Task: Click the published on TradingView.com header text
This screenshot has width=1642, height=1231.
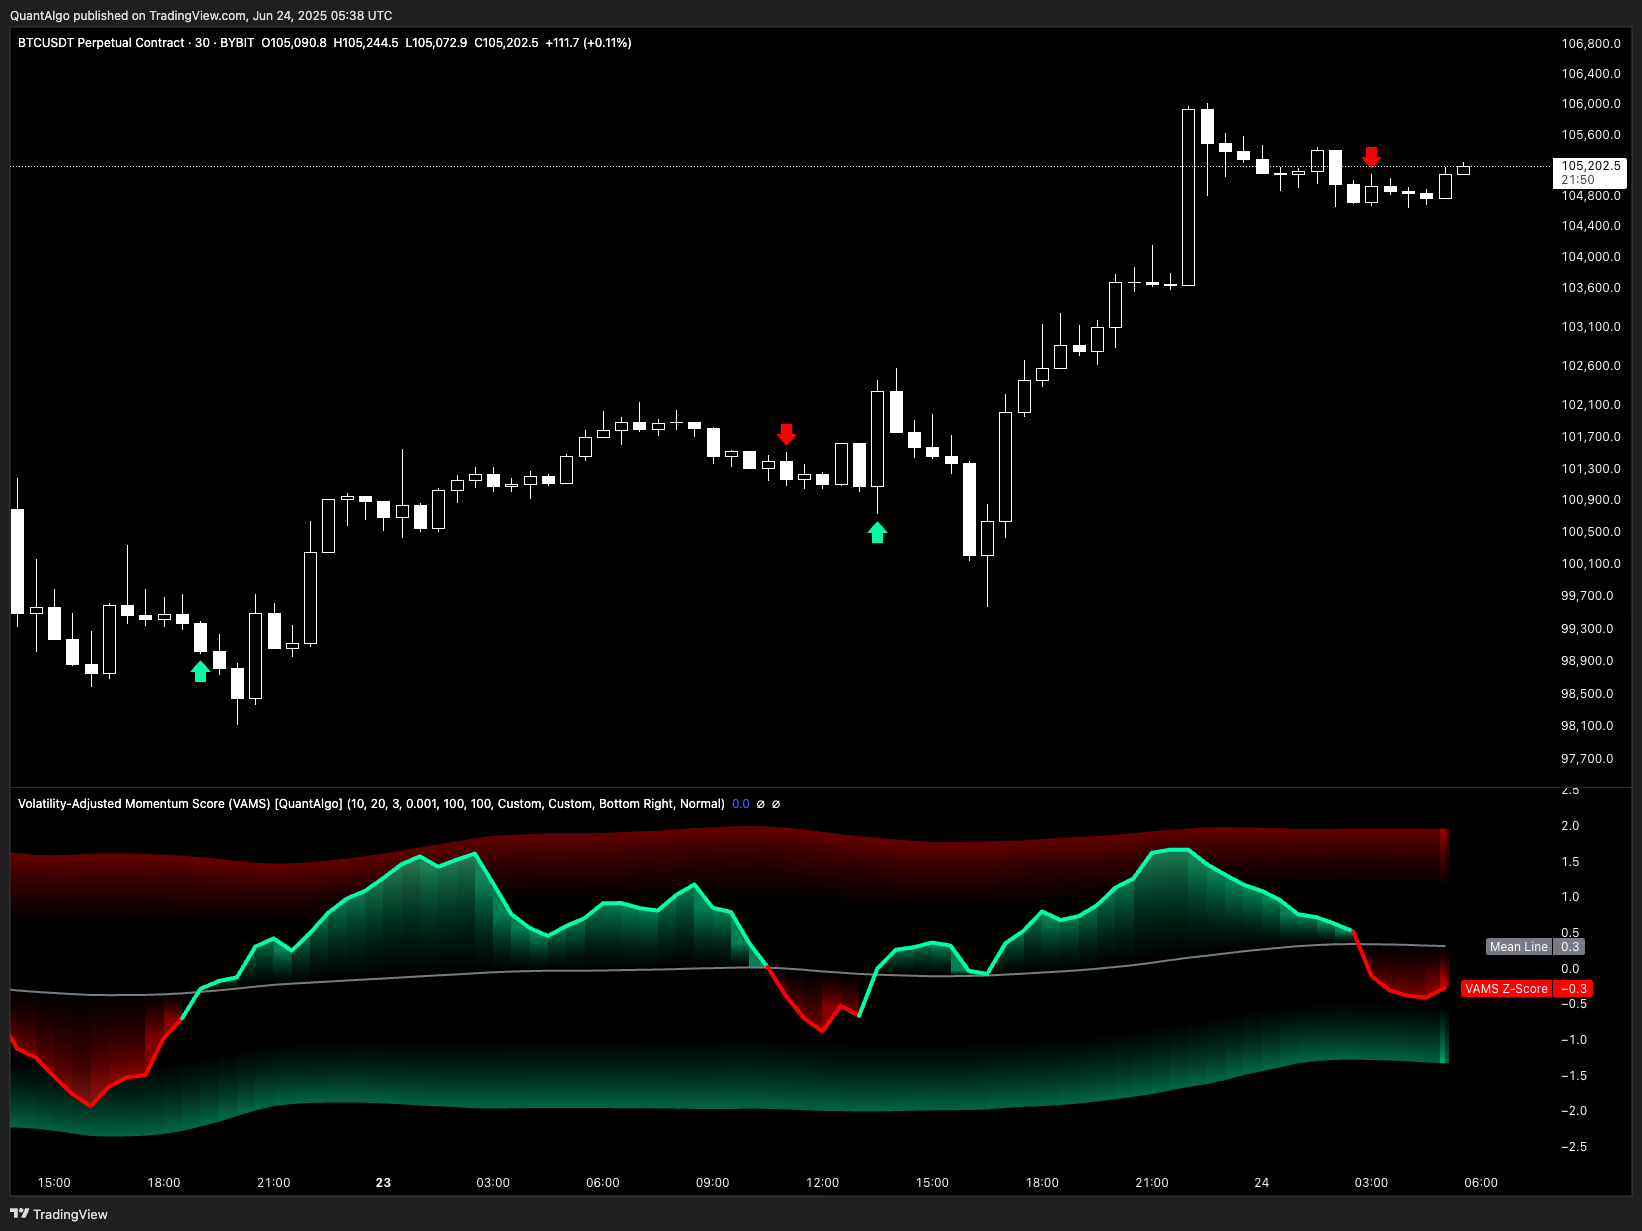Action: pyautogui.click(x=201, y=16)
